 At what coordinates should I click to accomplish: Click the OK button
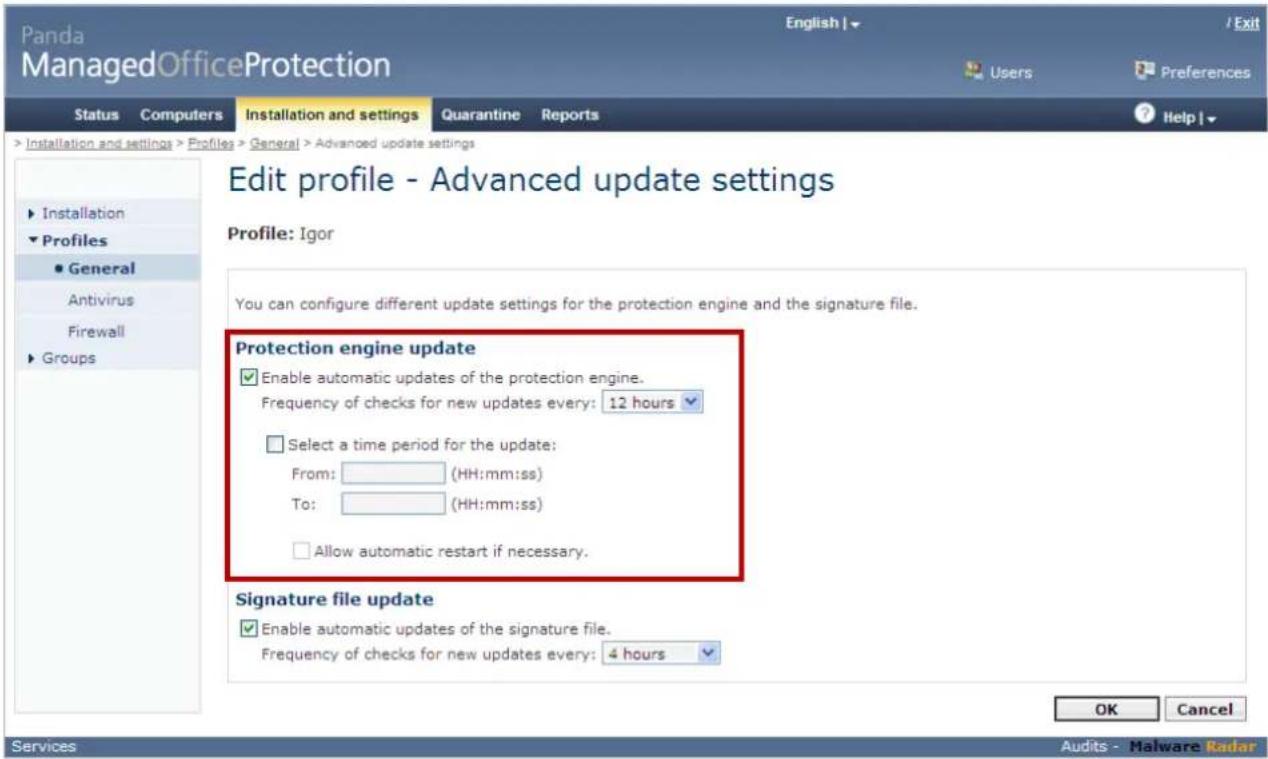click(1105, 708)
